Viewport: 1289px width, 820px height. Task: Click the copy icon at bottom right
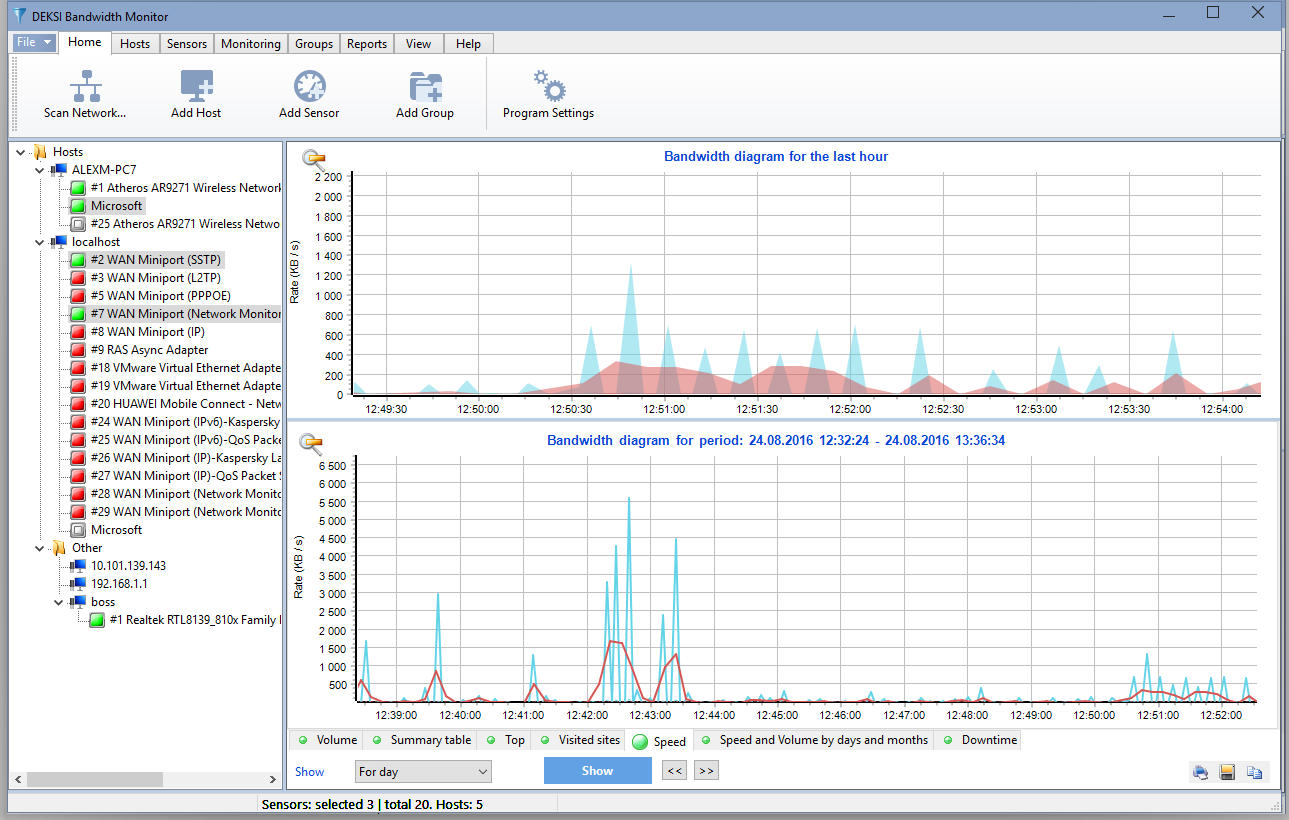1254,772
